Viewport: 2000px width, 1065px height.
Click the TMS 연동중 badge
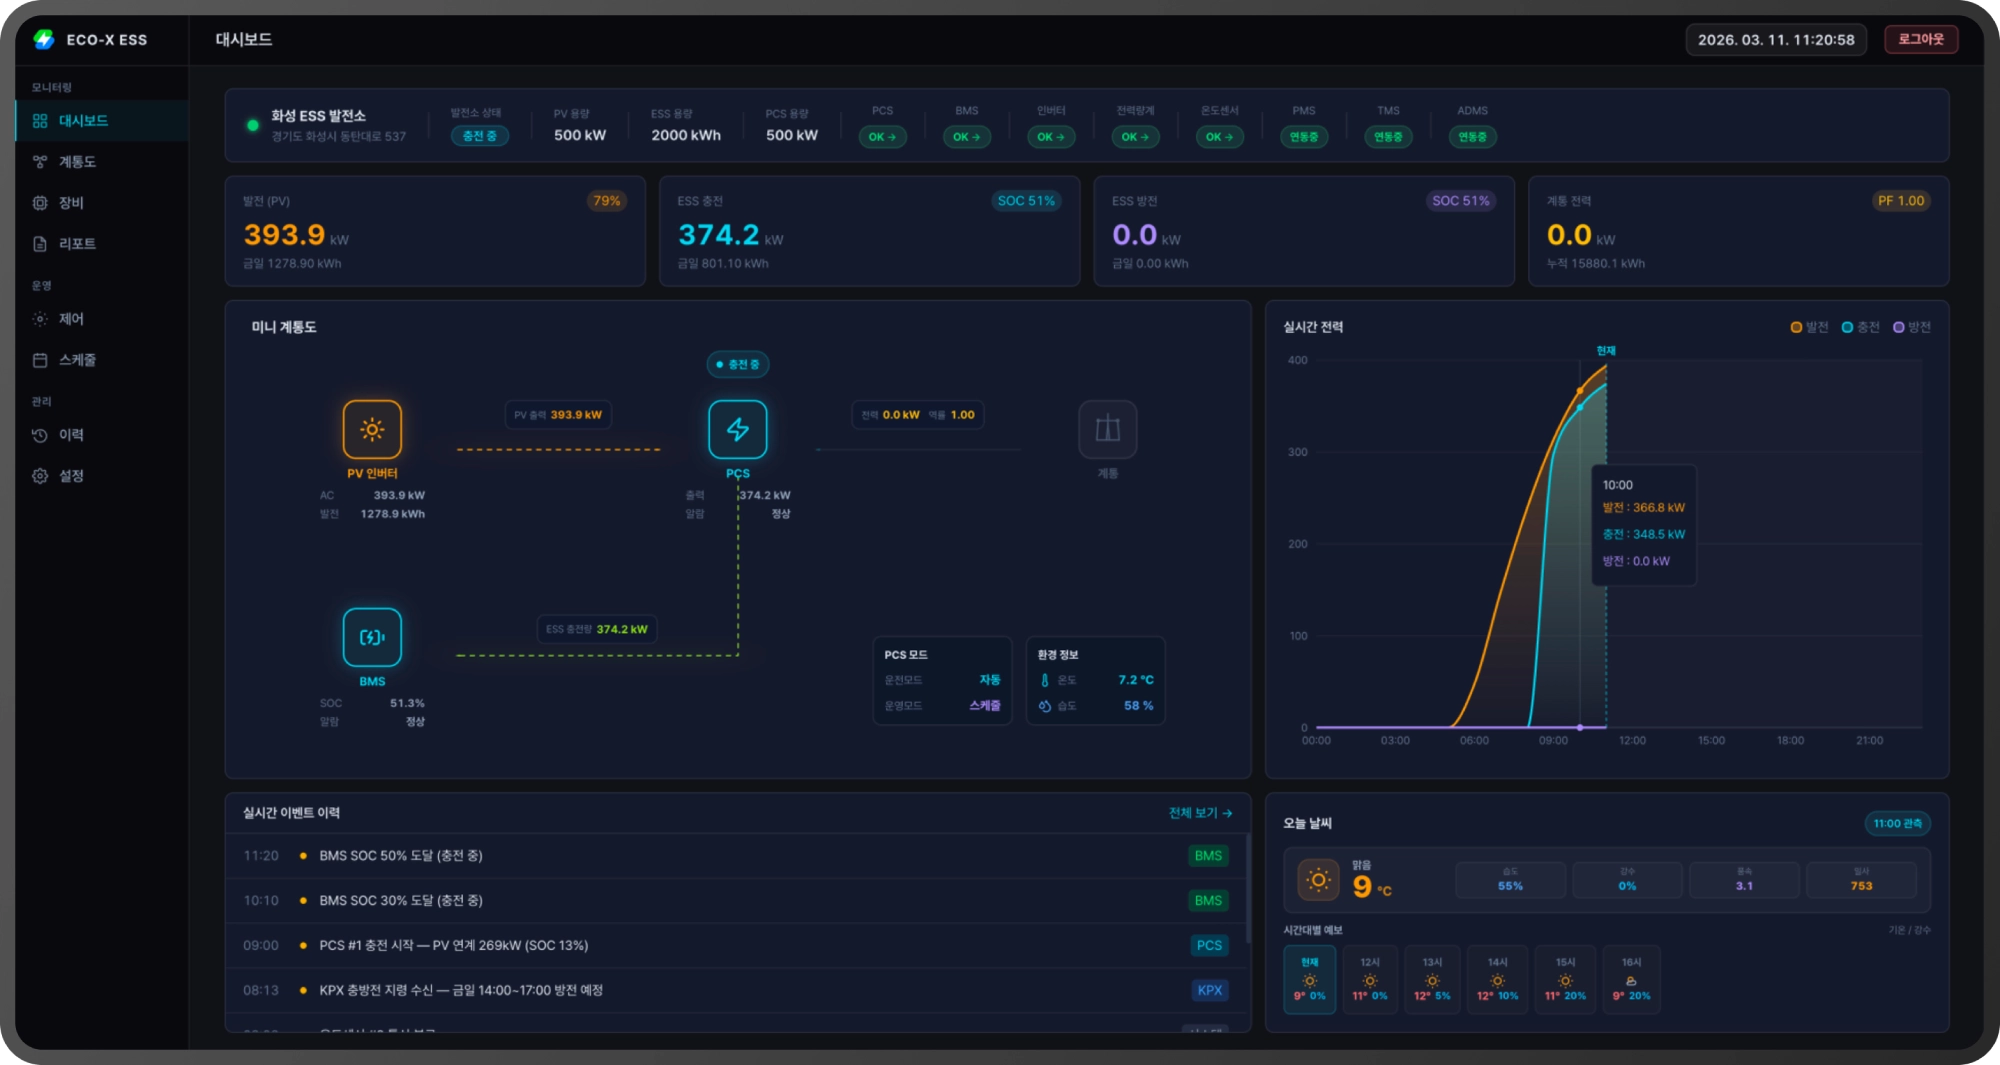point(1388,136)
